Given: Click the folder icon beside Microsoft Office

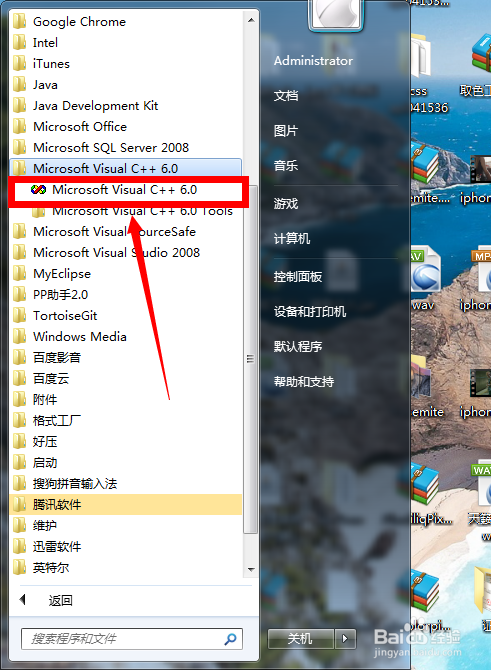Looking at the screenshot, I should tap(20, 126).
